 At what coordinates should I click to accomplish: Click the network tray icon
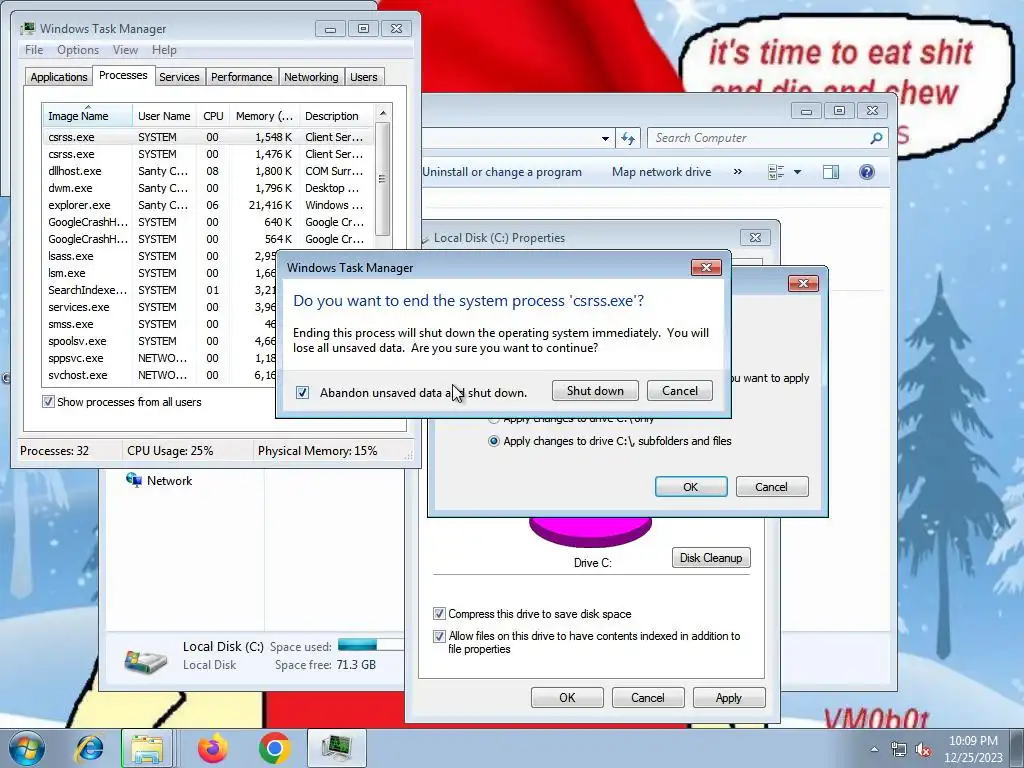(x=899, y=750)
